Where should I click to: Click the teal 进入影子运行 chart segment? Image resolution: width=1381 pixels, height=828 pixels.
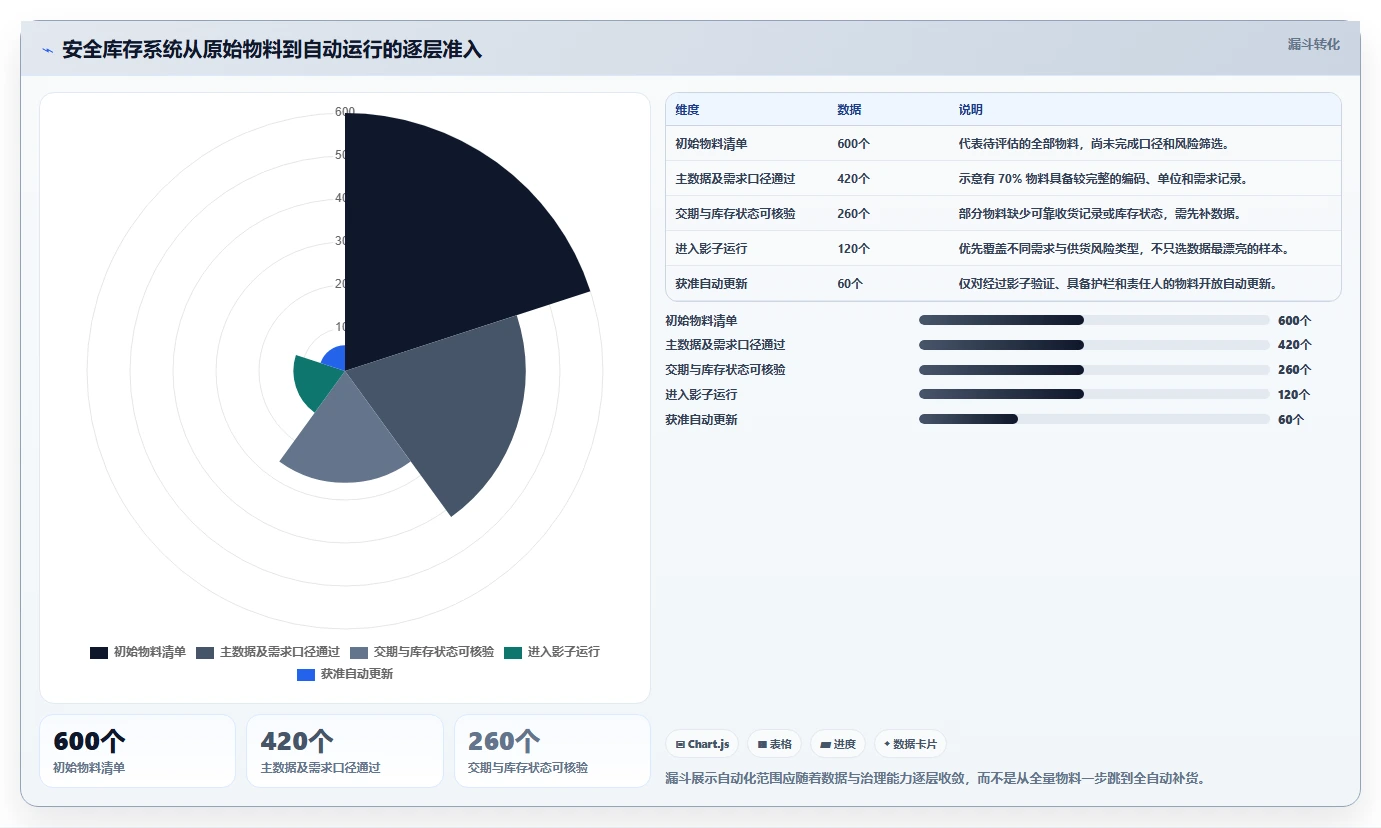coord(315,380)
